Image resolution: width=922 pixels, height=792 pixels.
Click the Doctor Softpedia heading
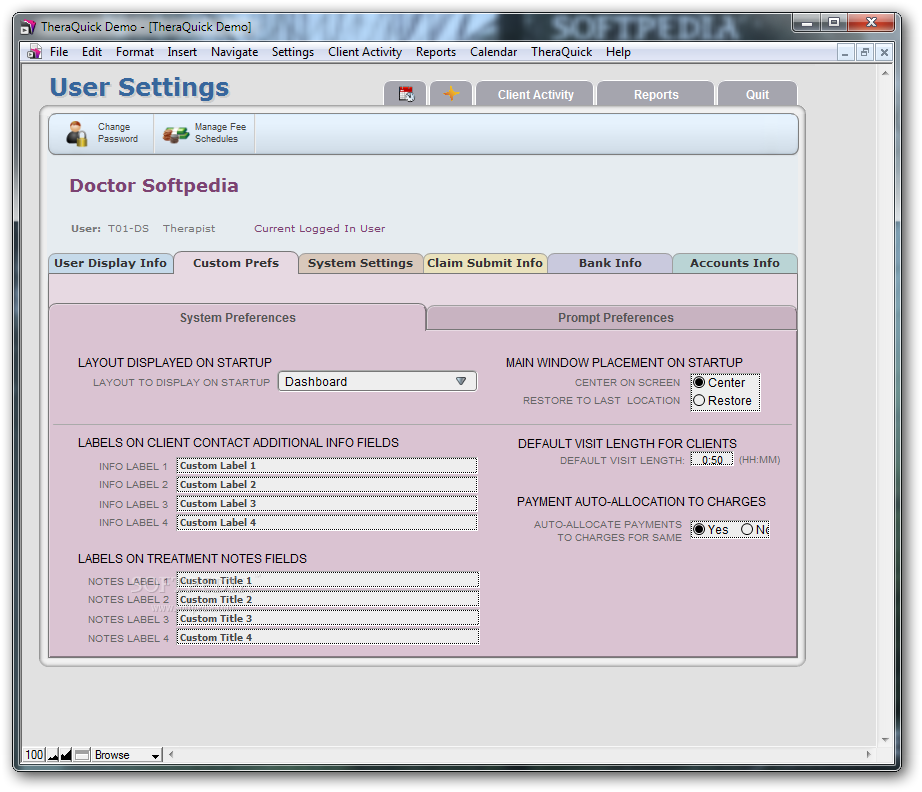click(x=154, y=186)
